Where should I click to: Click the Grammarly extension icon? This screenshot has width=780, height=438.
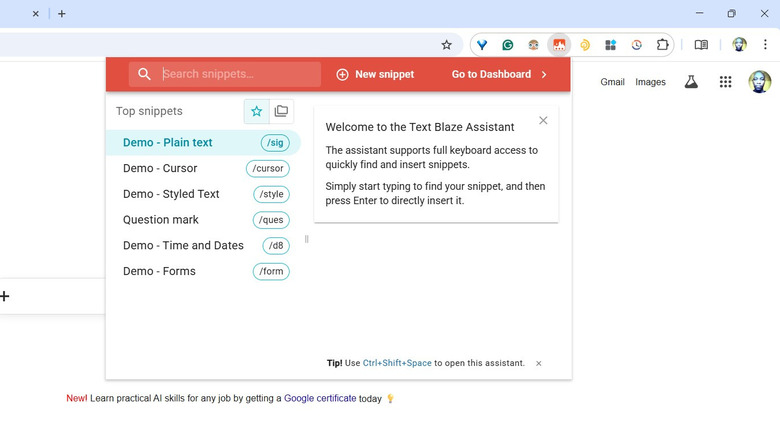(507, 45)
